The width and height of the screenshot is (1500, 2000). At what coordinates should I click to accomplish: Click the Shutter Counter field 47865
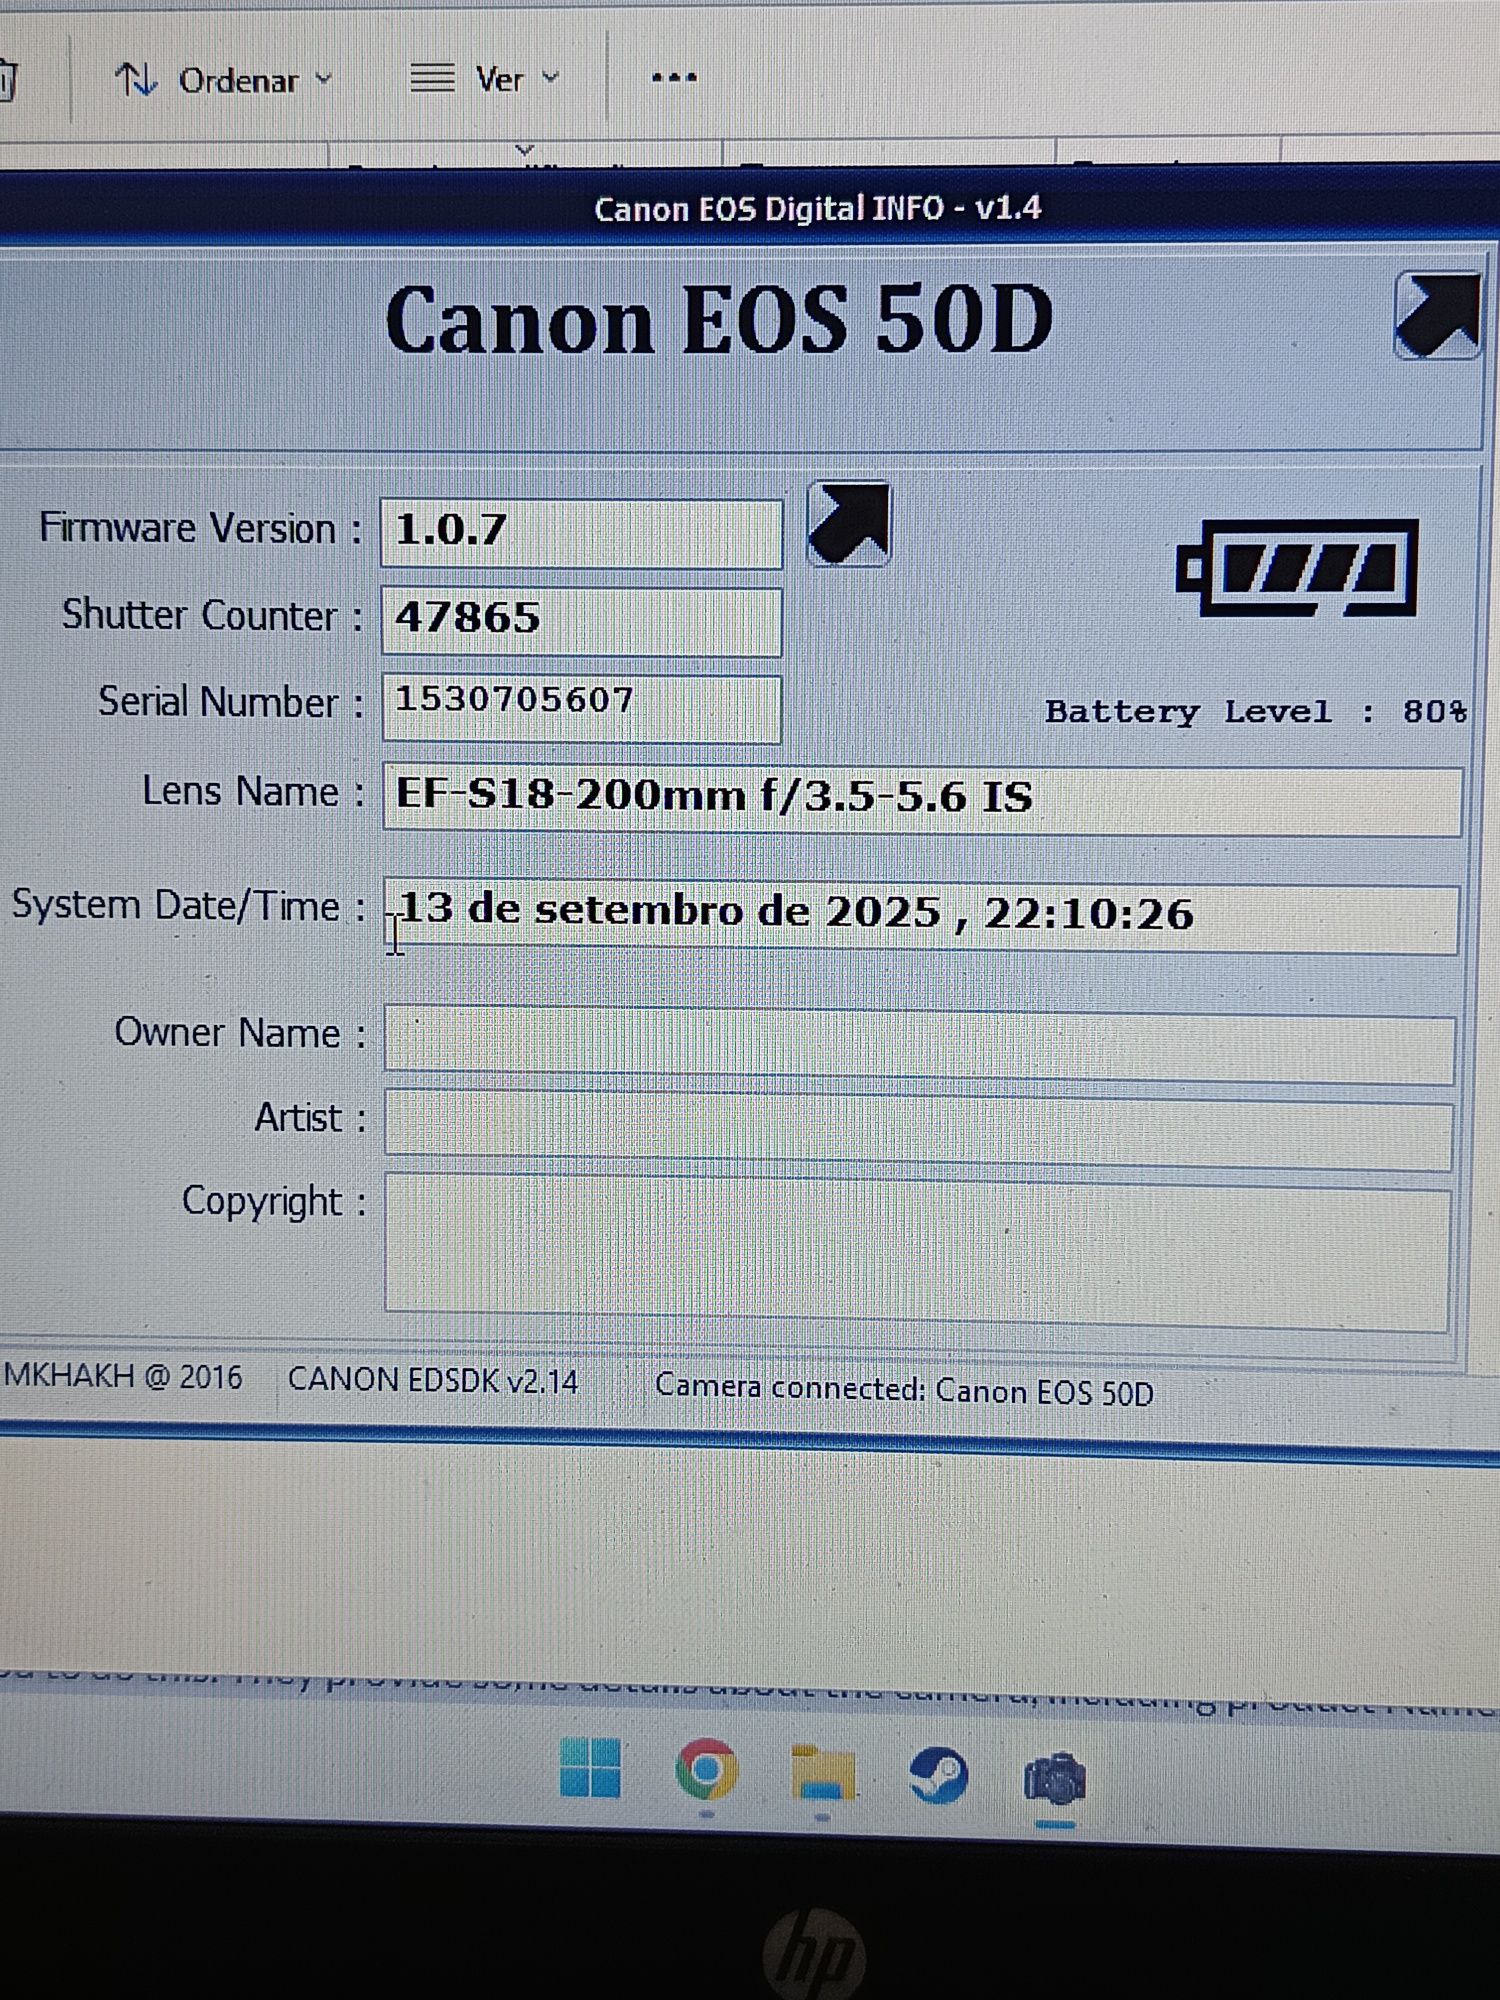[581, 621]
